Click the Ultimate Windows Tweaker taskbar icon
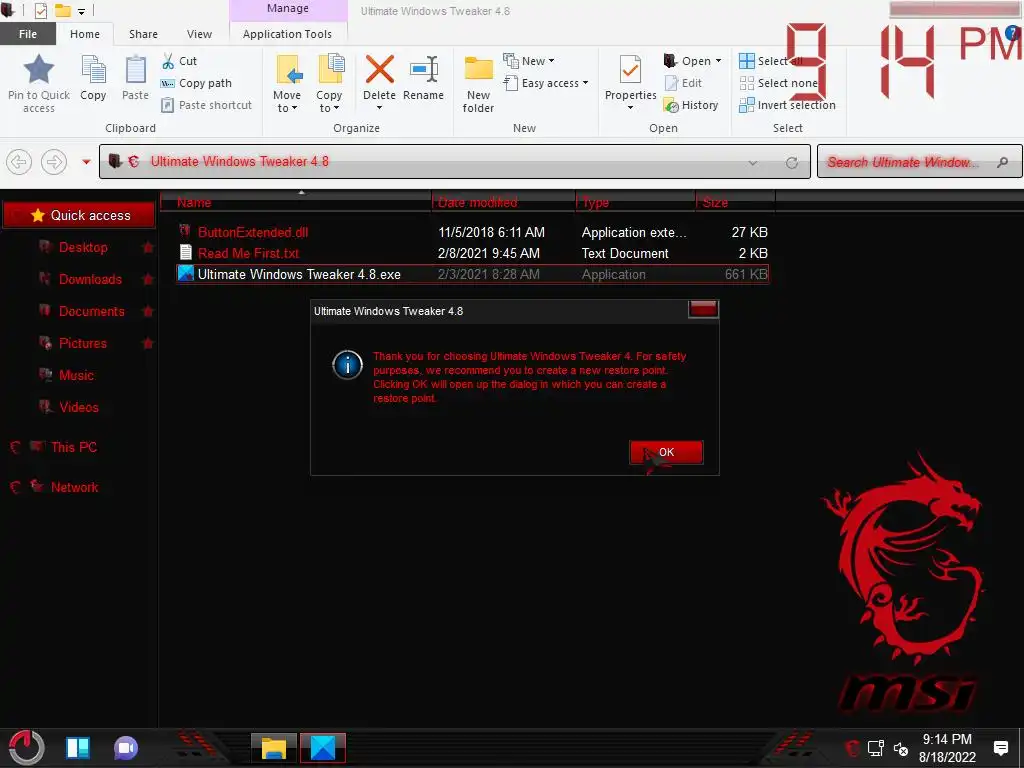The width and height of the screenshot is (1024, 768). click(x=323, y=748)
